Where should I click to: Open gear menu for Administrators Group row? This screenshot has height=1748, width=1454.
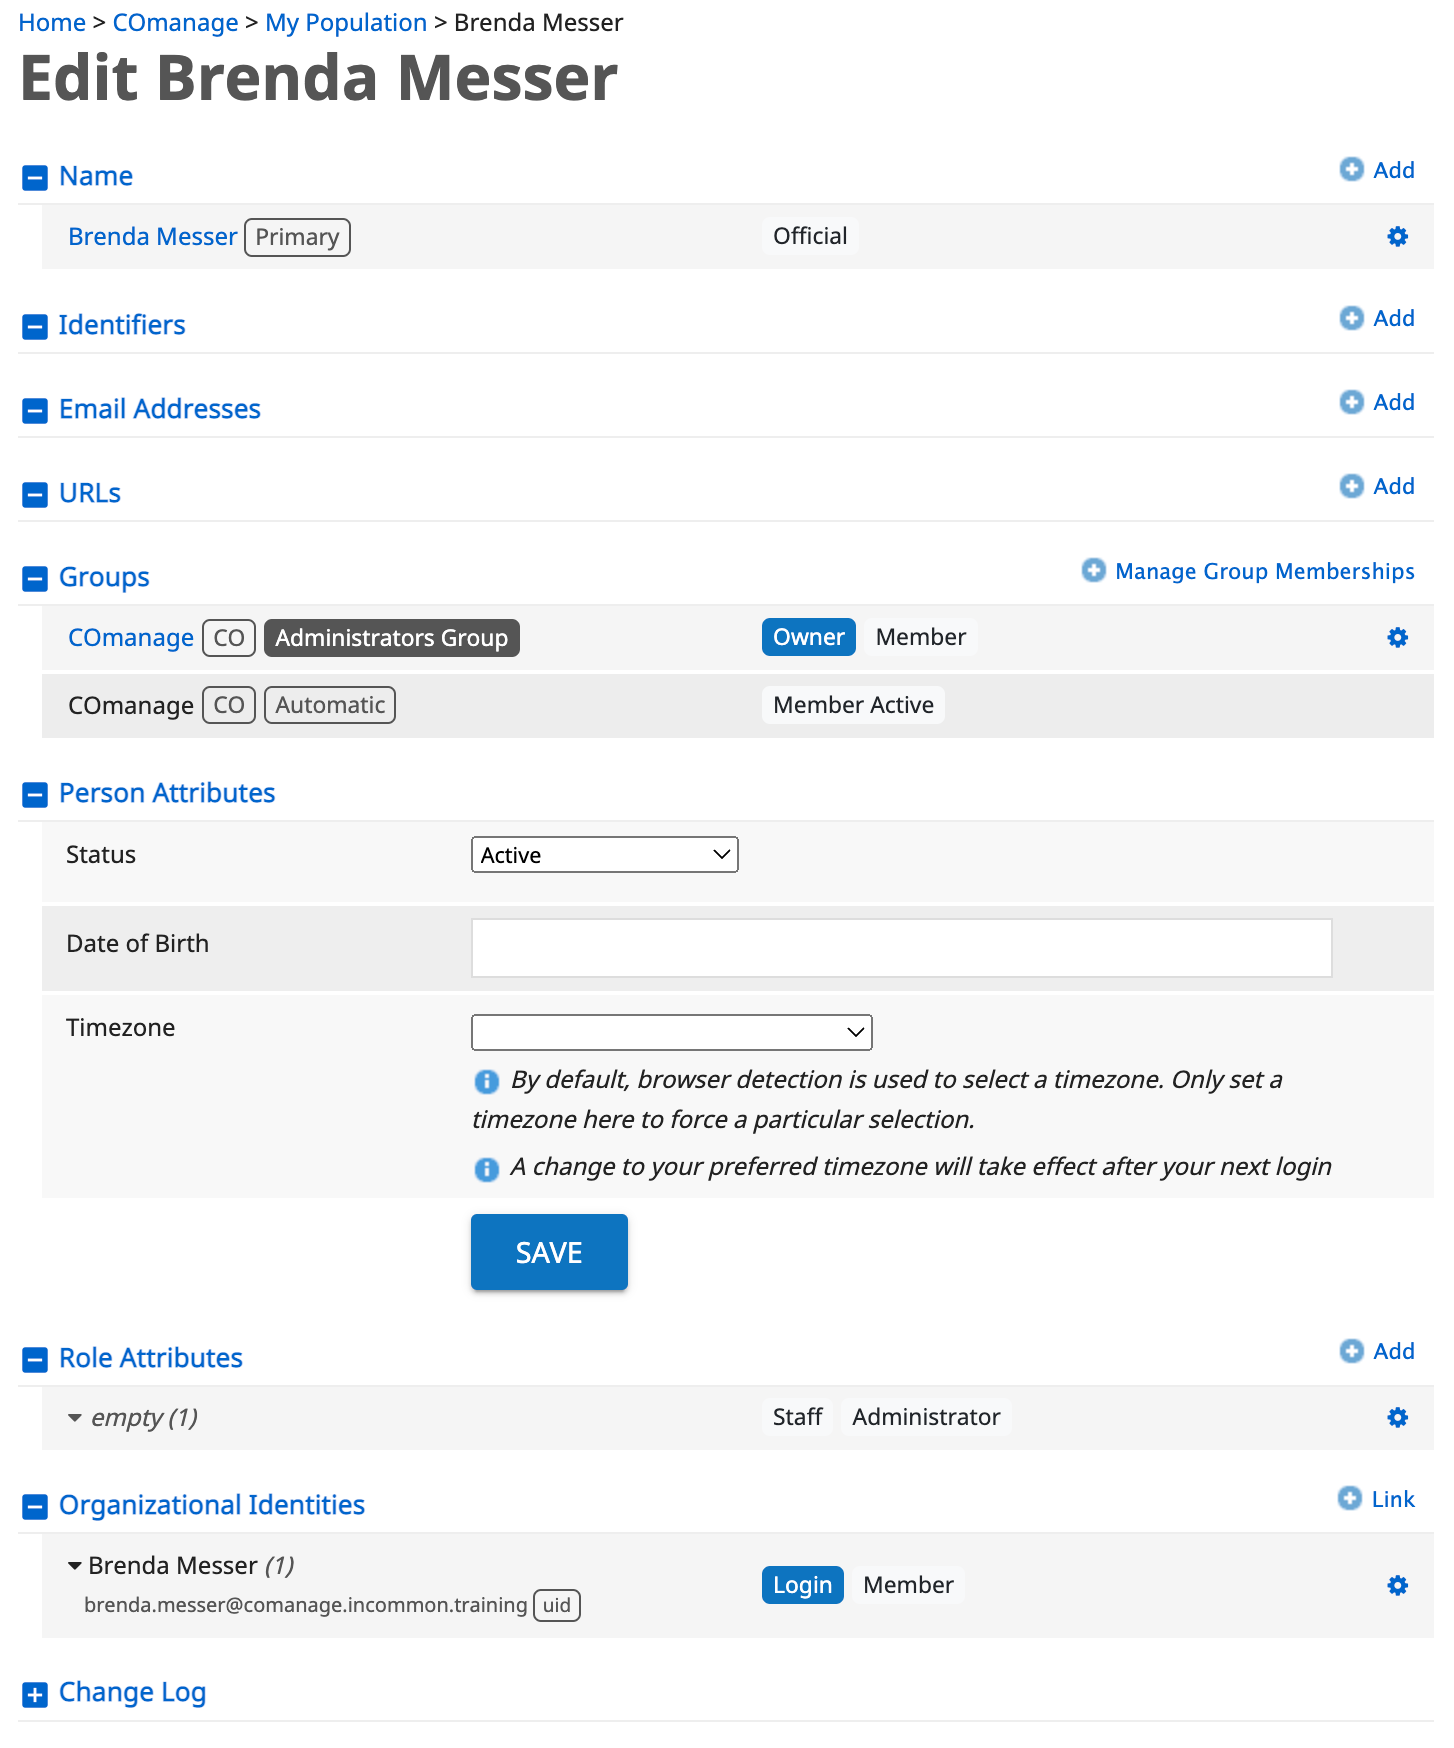pos(1397,638)
